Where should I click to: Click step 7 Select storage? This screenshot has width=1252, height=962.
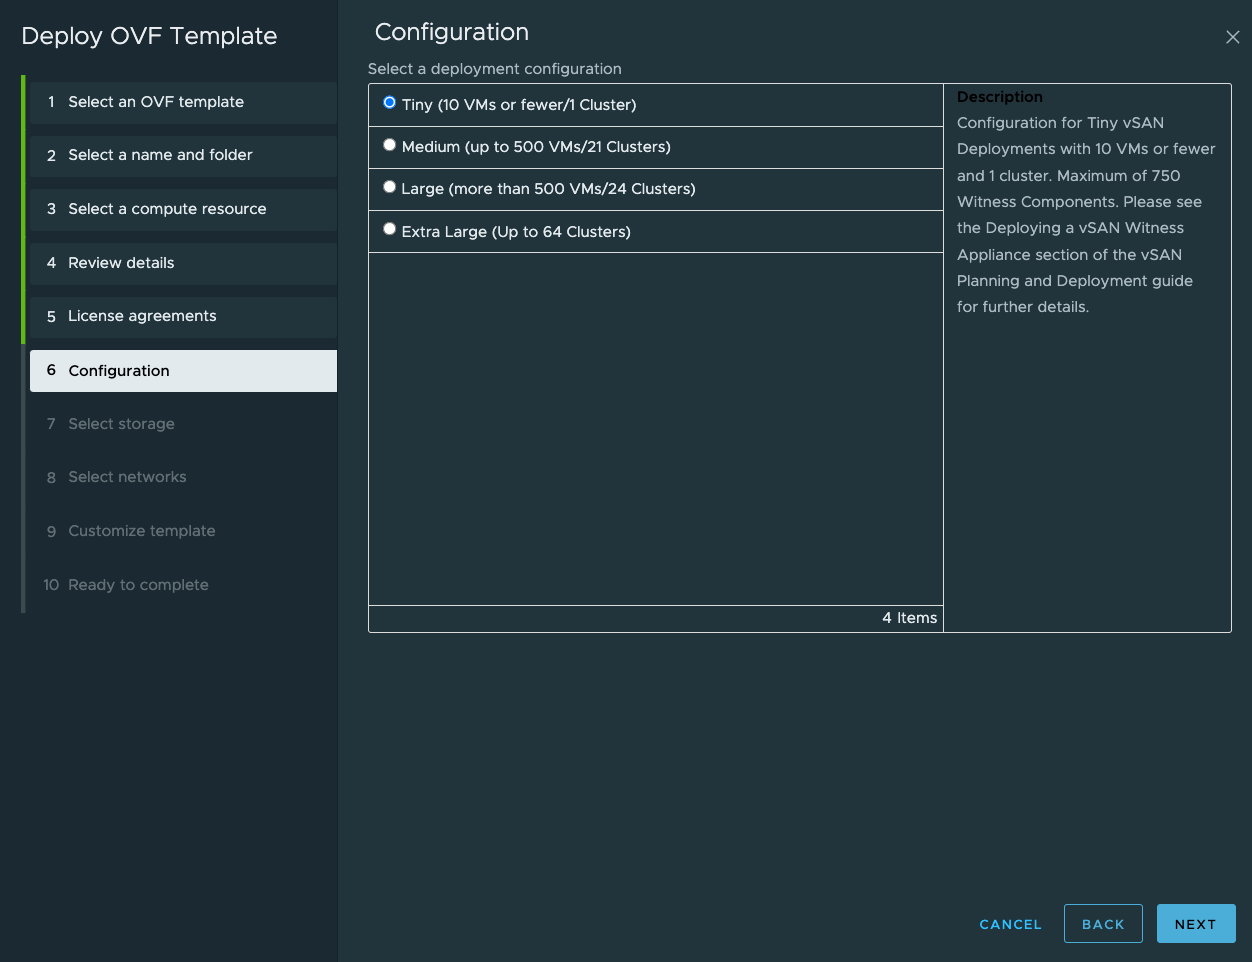(x=121, y=424)
